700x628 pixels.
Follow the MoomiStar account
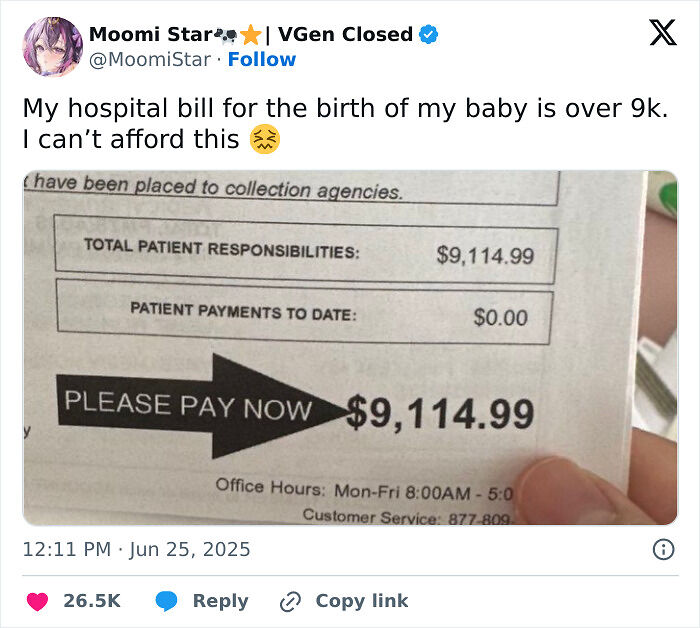click(262, 60)
